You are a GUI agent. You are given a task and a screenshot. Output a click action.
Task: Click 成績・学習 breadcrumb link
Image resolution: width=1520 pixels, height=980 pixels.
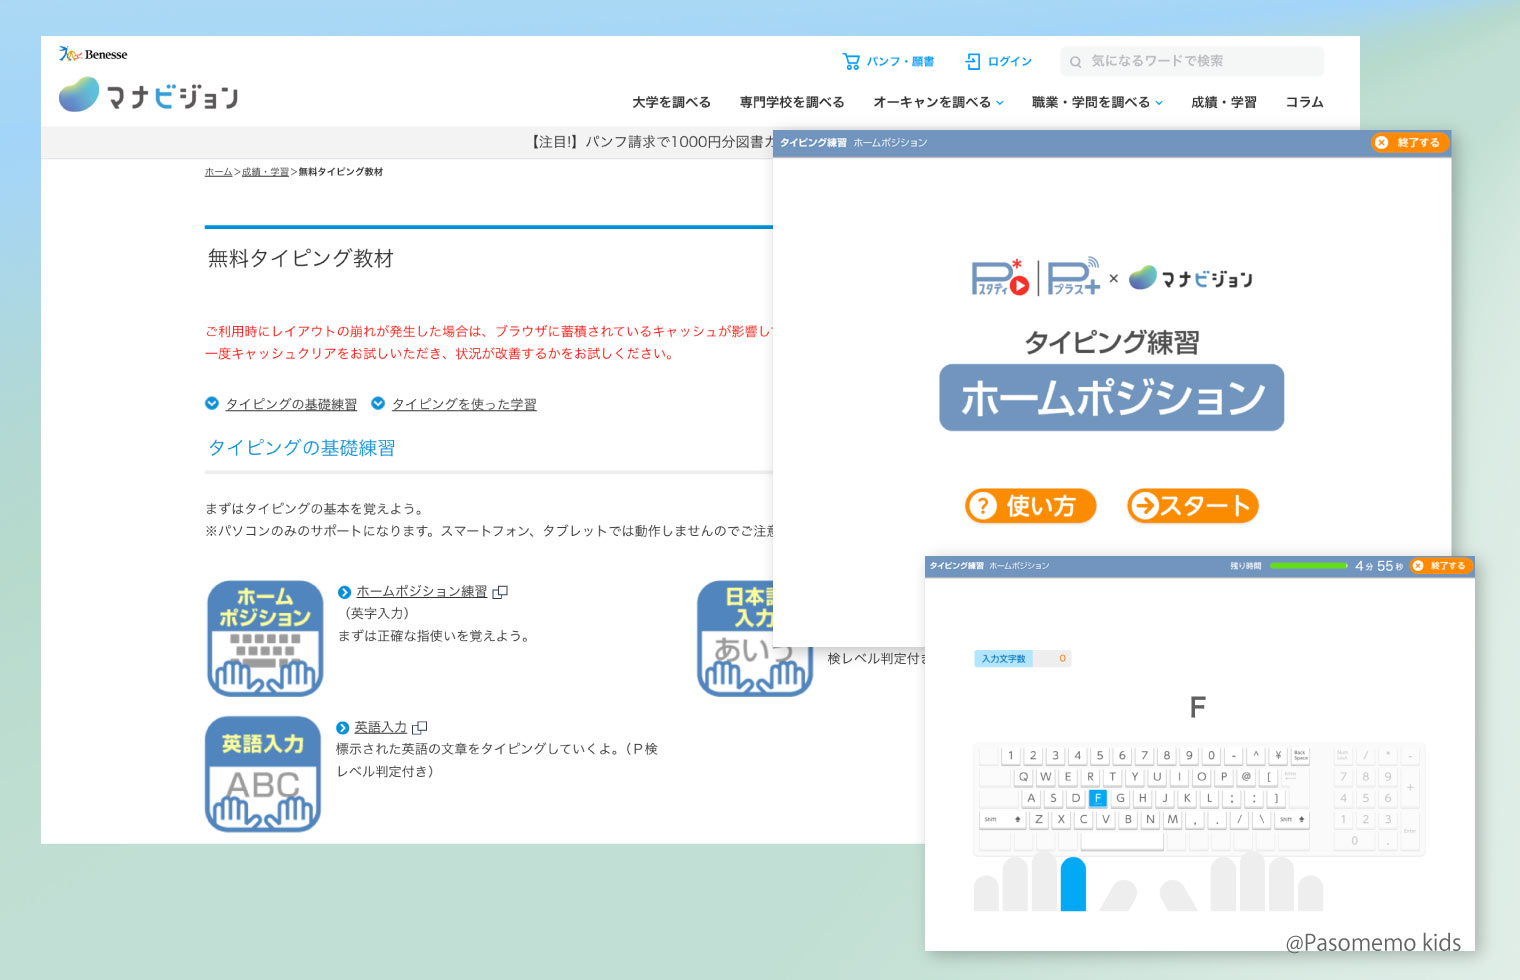[265, 172]
